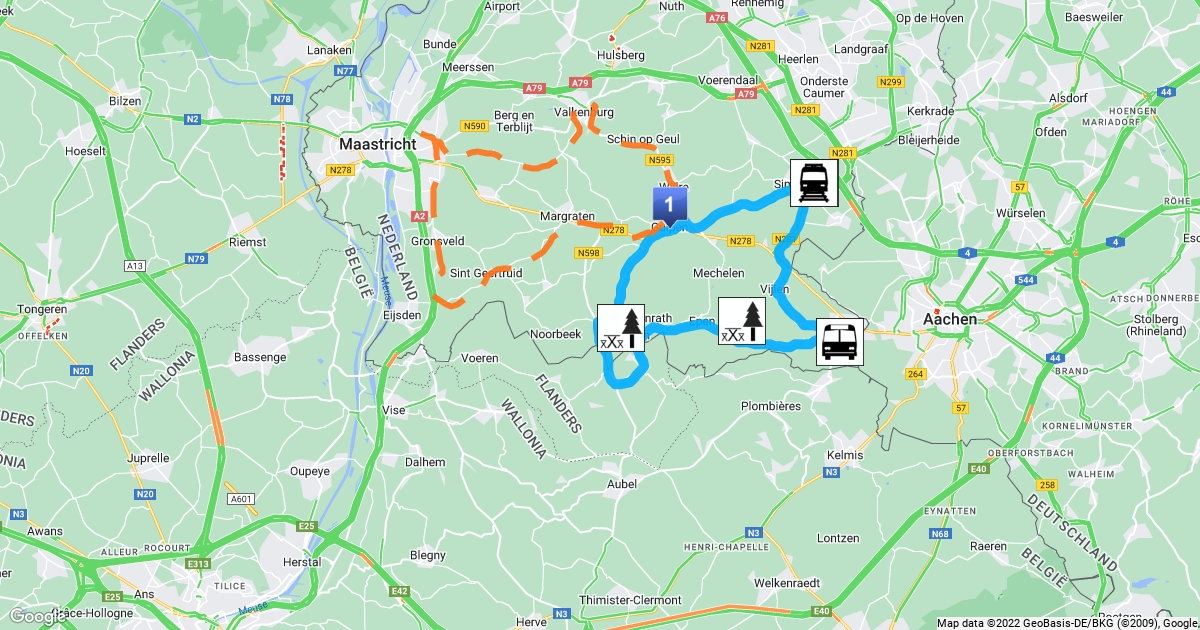Click the E25 highway shield near Herstal
Image resolution: width=1200 pixels, height=630 pixels.
307,524
